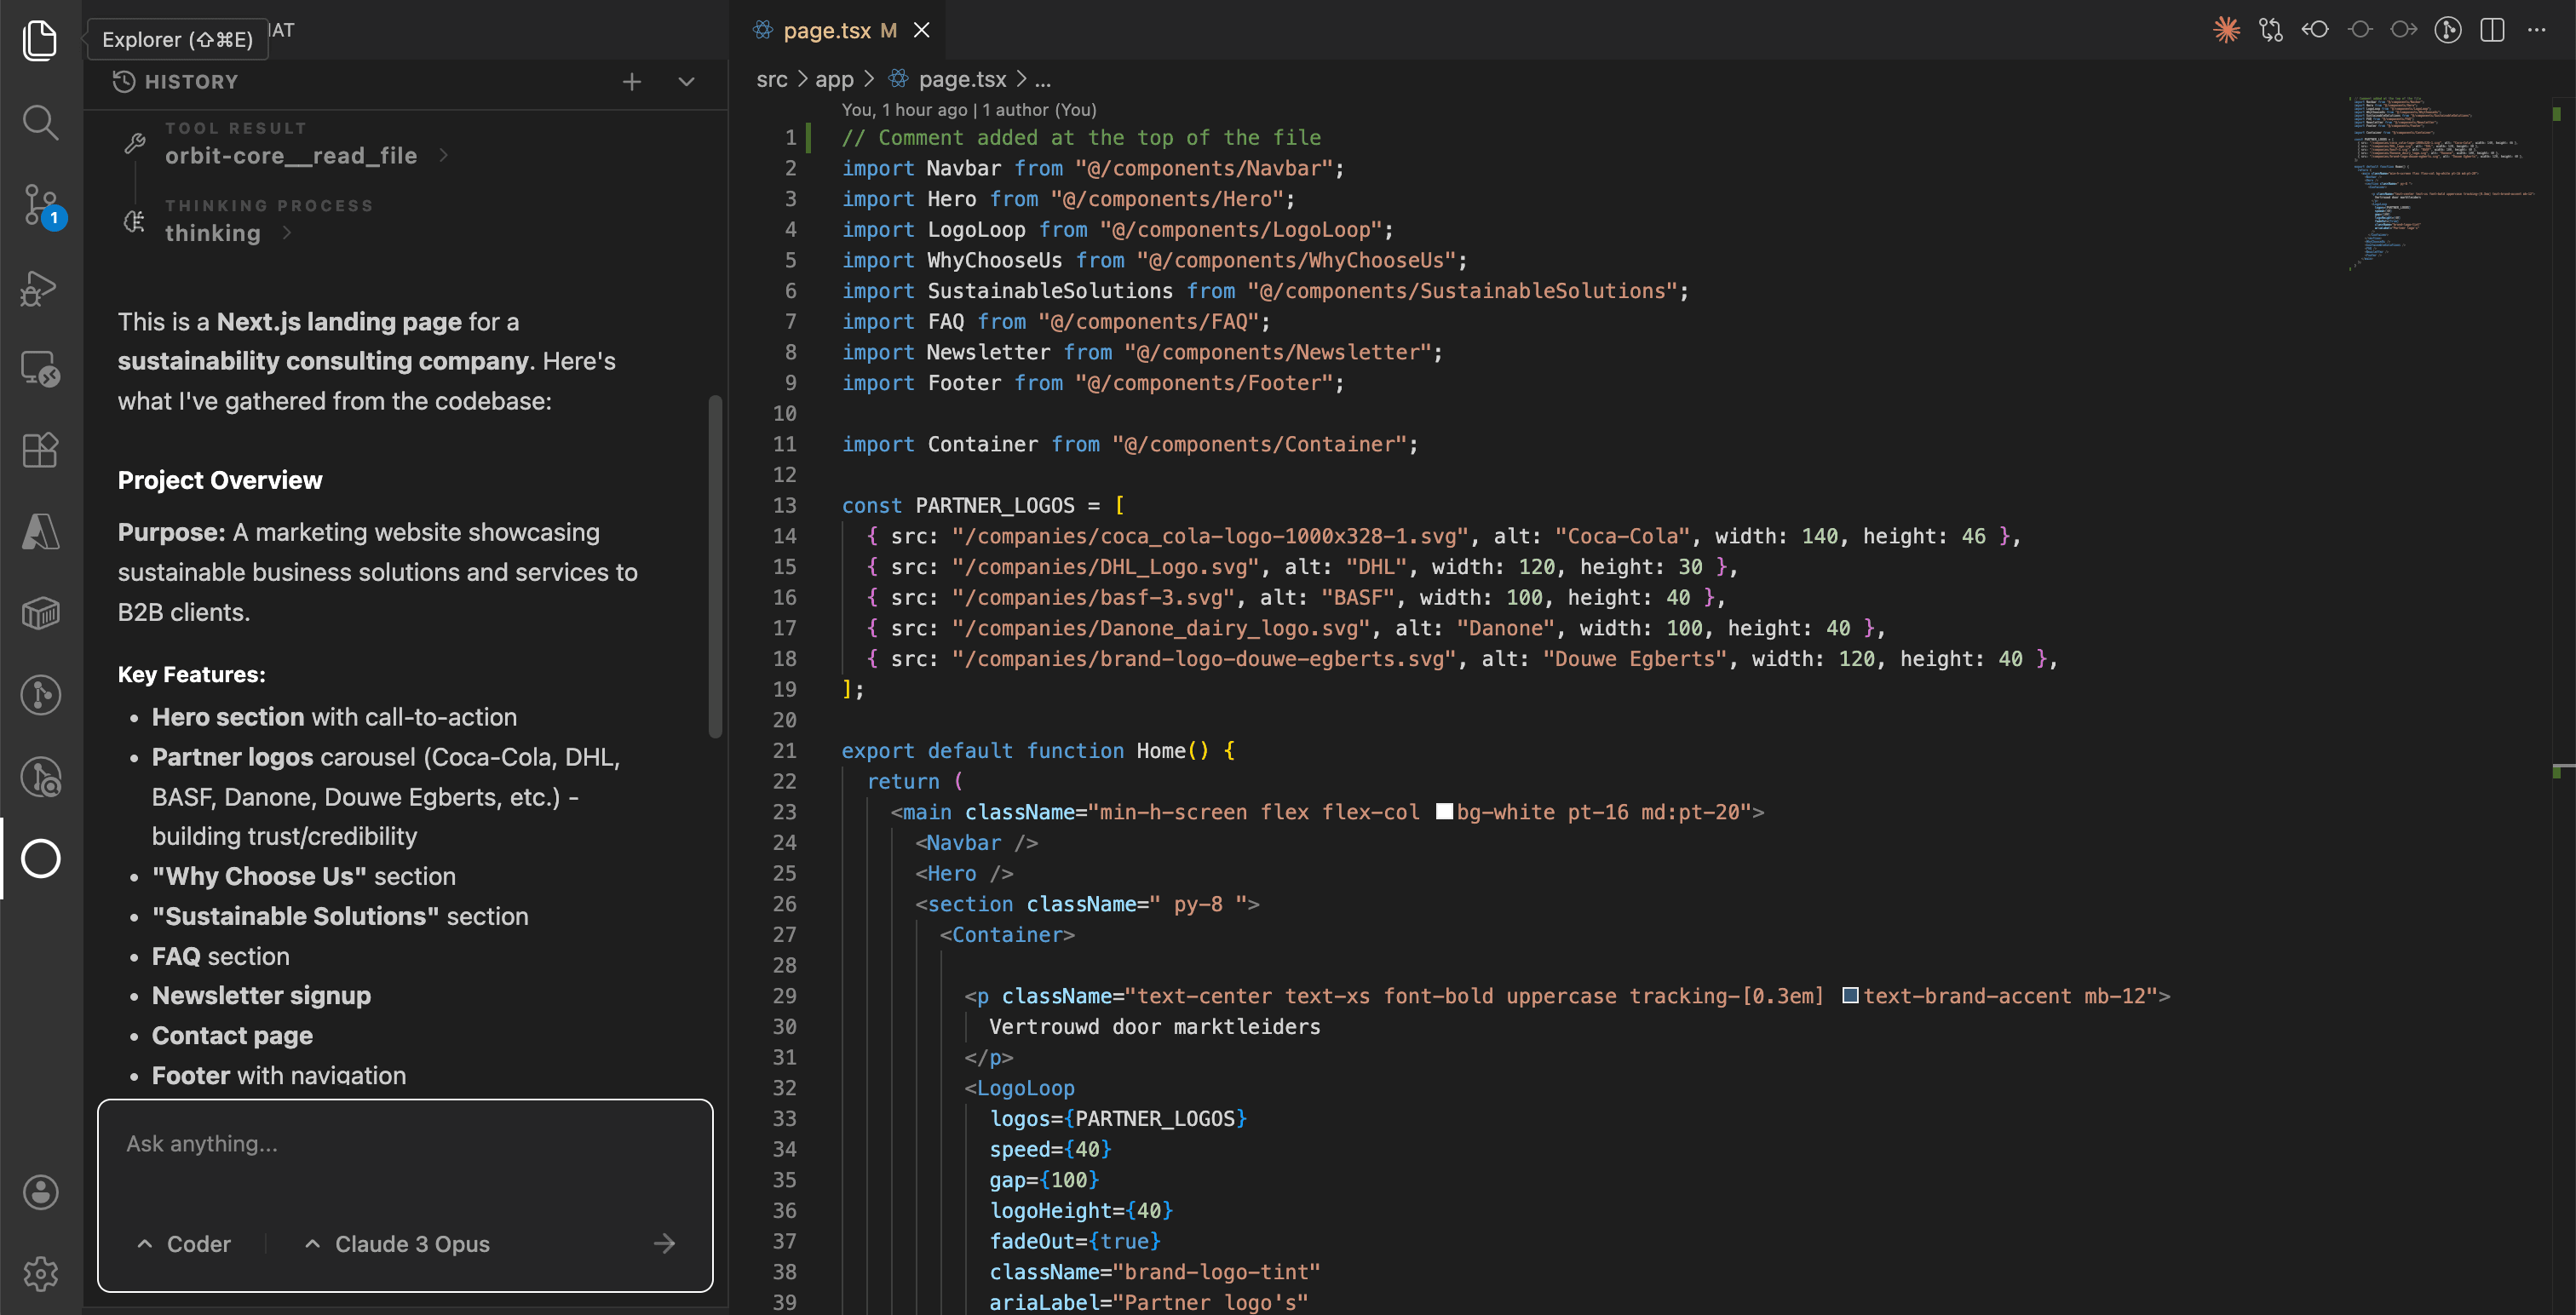Open the Search view in the activity bar

[40, 122]
